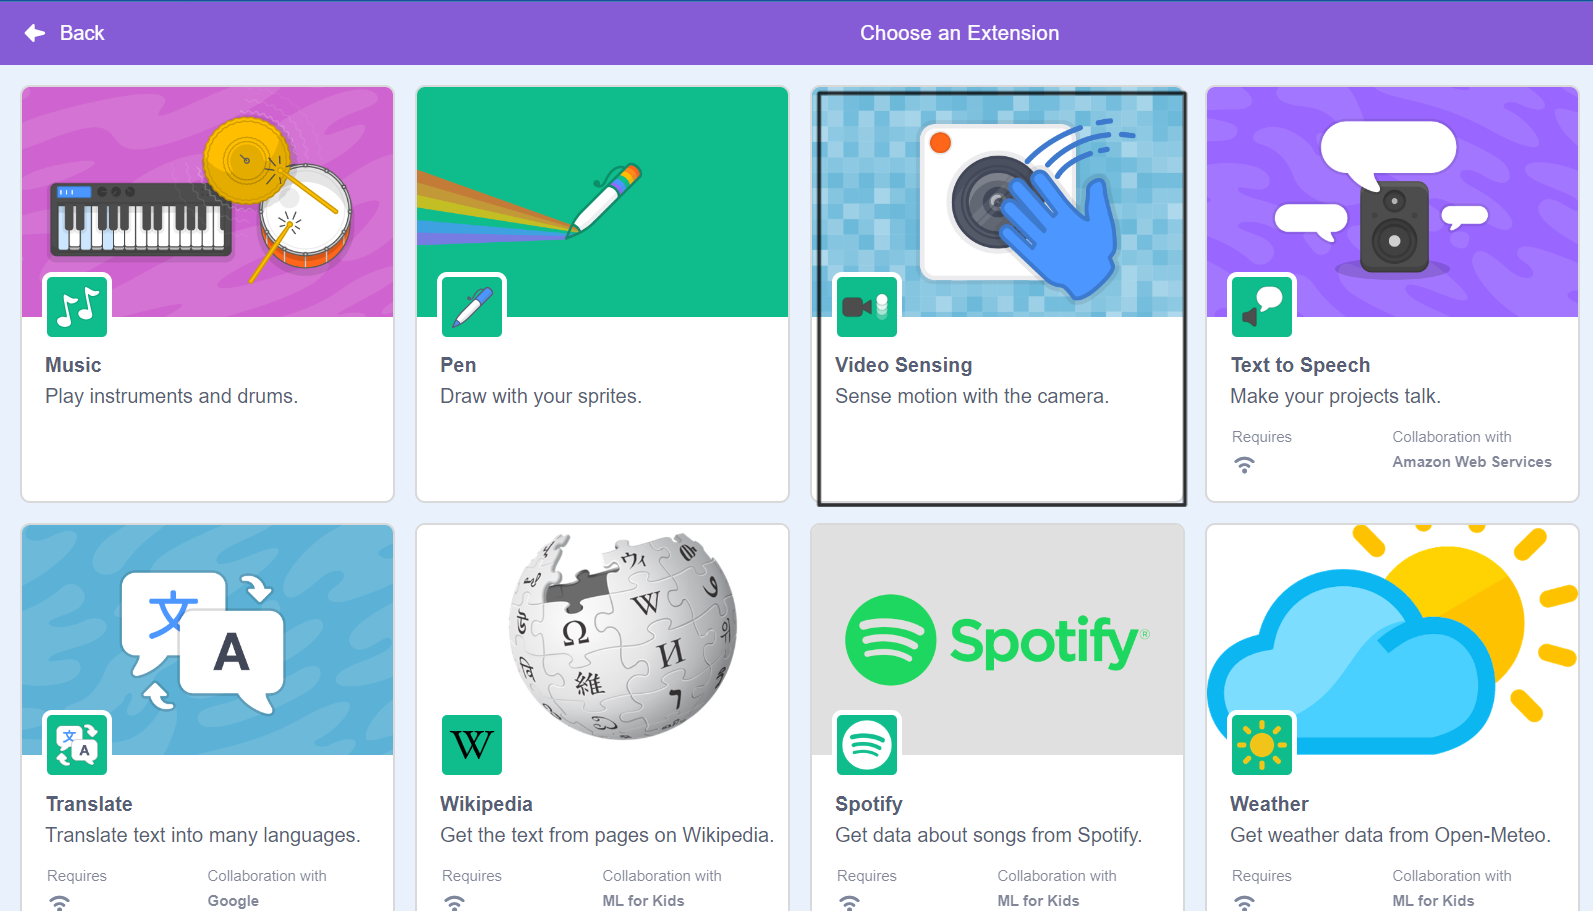
Task: Select the Music extension note icon
Action: pos(77,307)
